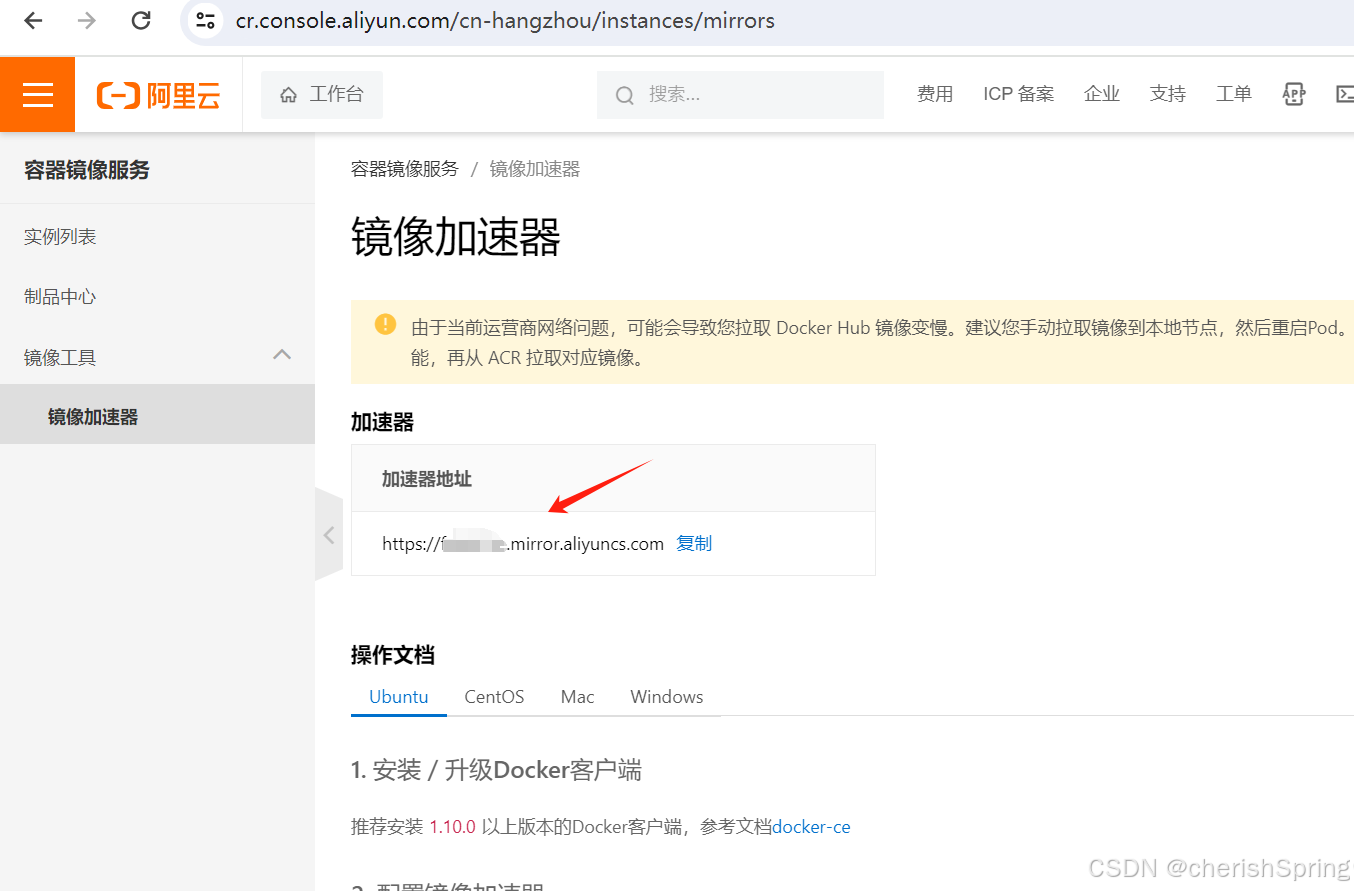Image resolution: width=1354 pixels, height=891 pixels.
Task: Reload the current page
Action: (x=141, y=20)
